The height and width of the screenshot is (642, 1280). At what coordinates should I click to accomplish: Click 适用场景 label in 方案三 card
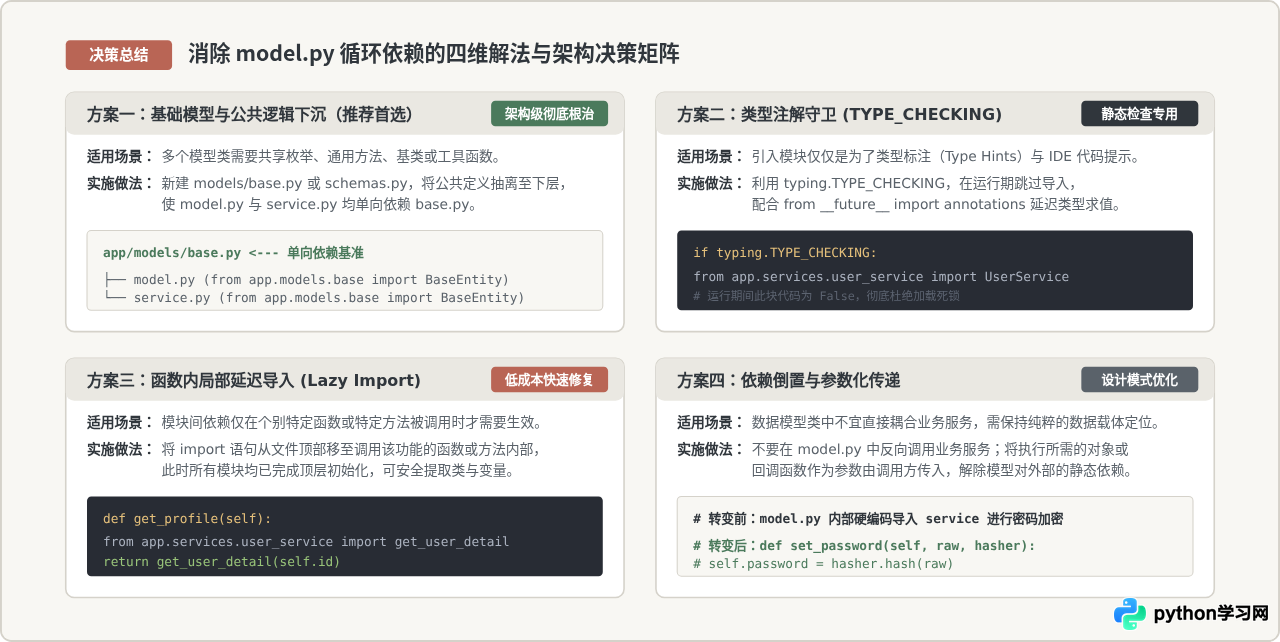pos(120,422)
